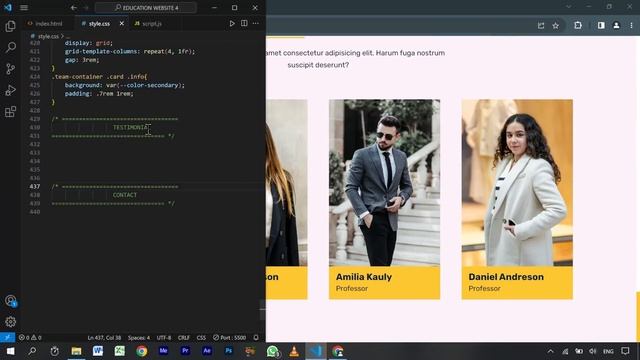Click the .team-container .card .info selector

click(100, 77)
